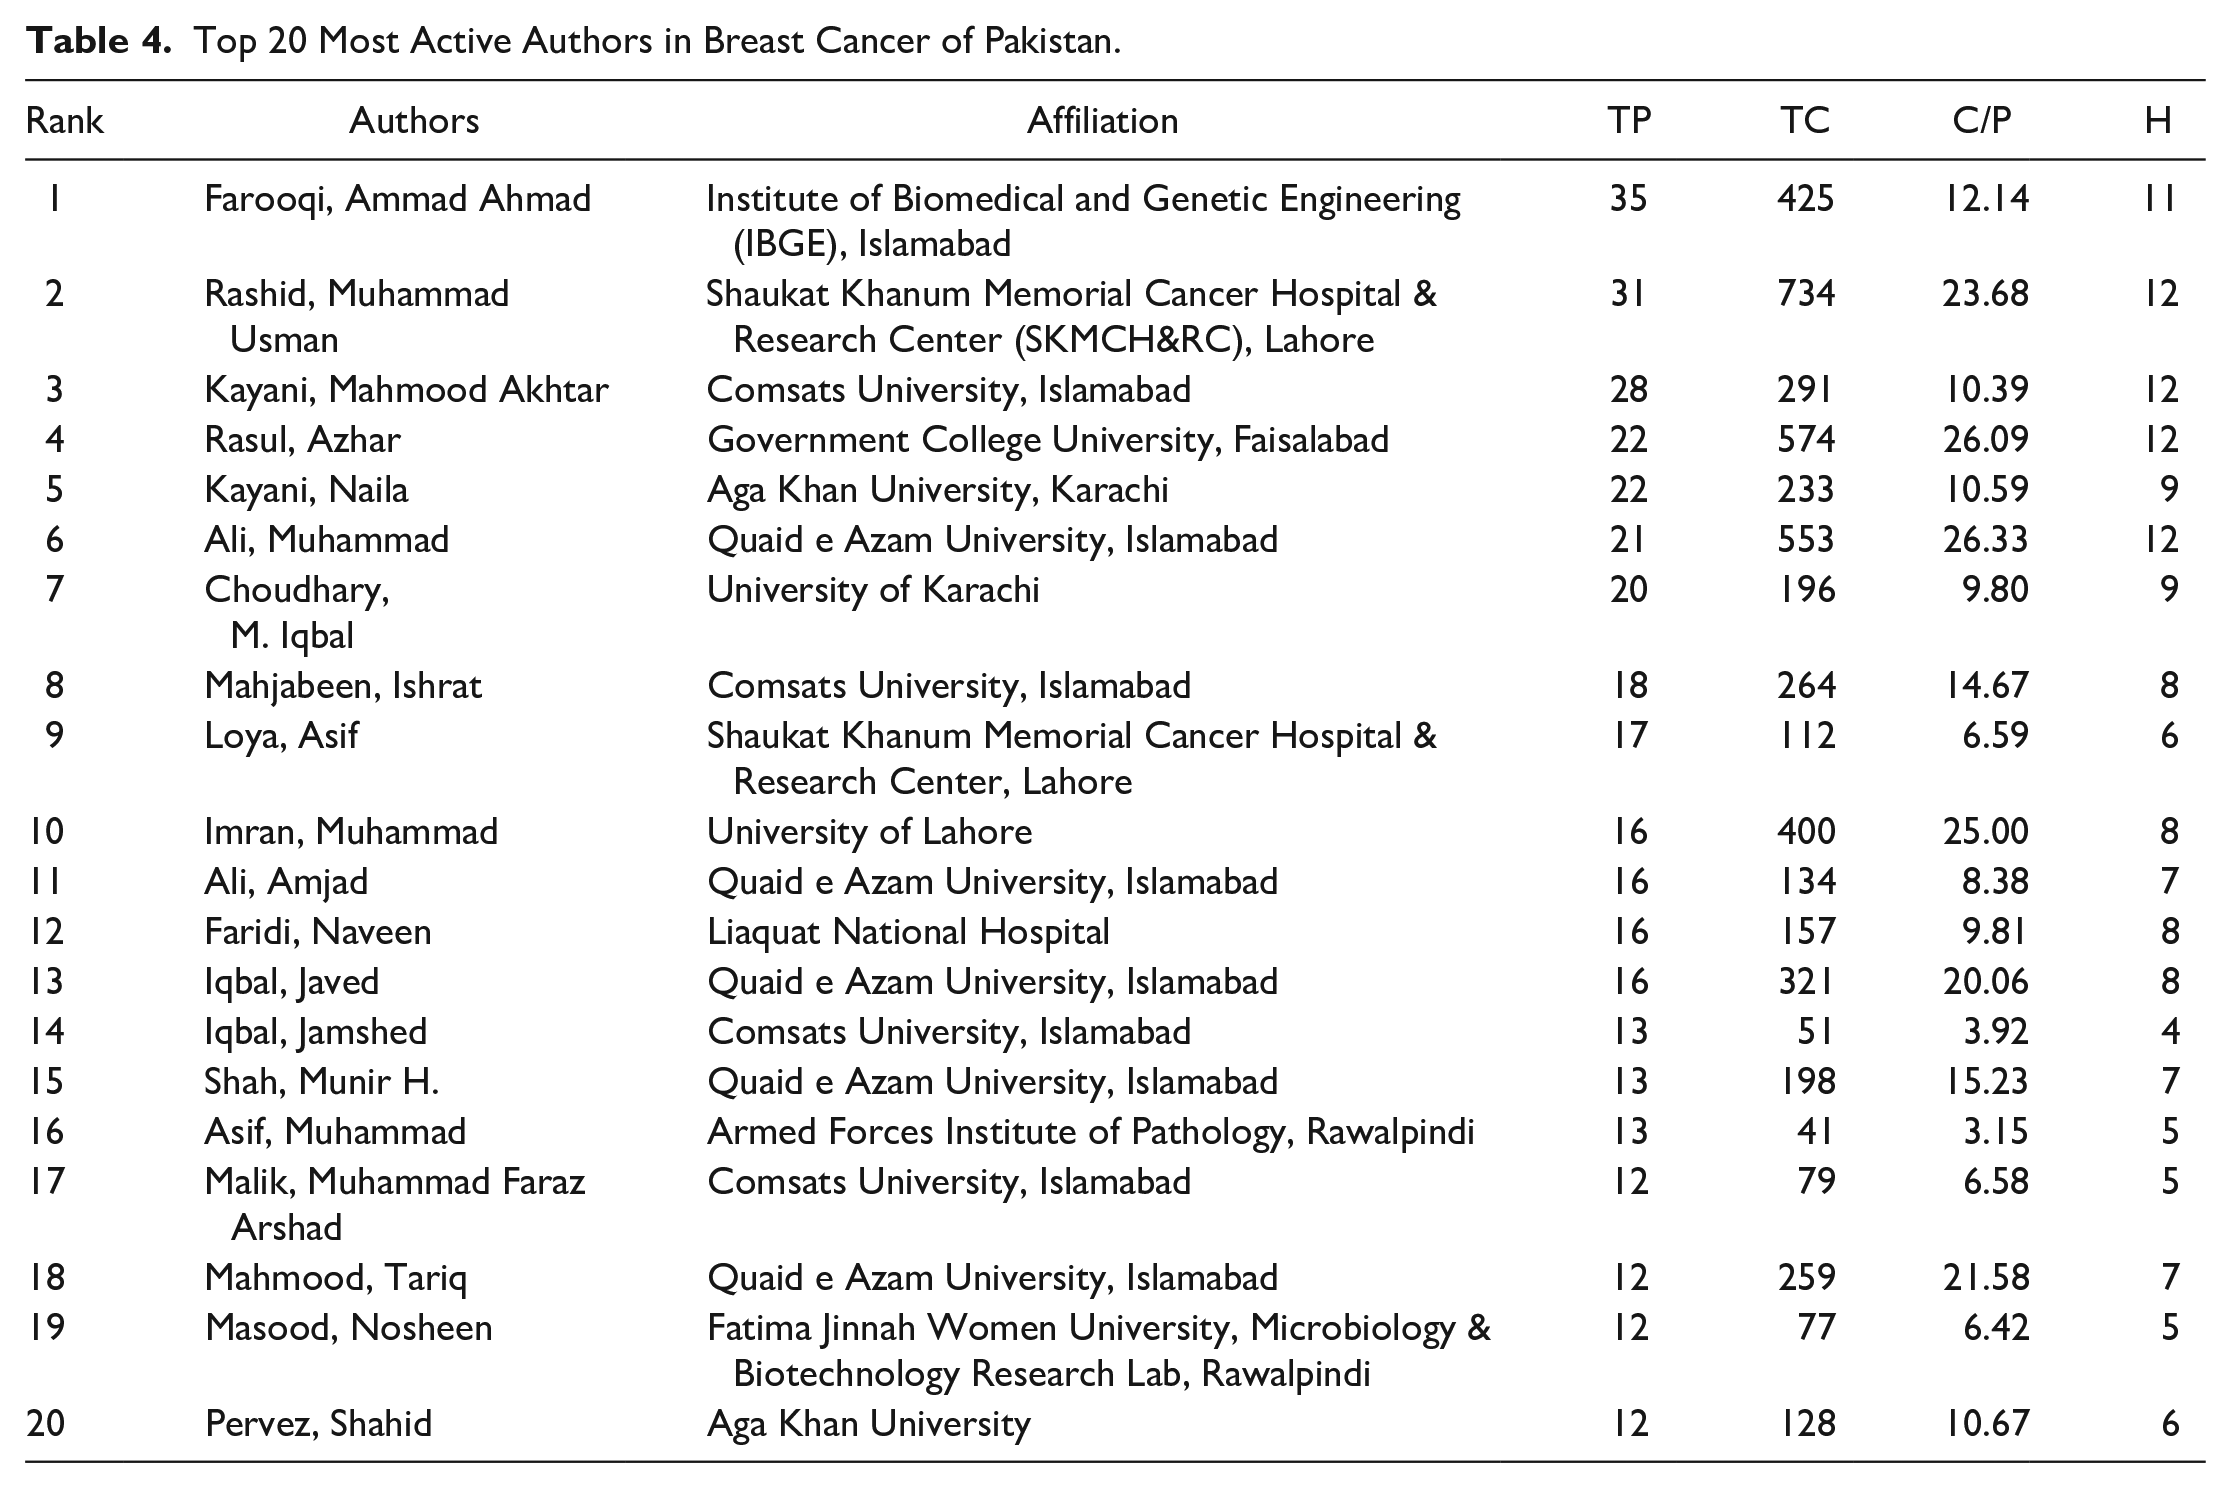Image resolution: width=2231 pixels, height=1488 pixels.
Task: Click the H column header
Action: coord(2158,121)
